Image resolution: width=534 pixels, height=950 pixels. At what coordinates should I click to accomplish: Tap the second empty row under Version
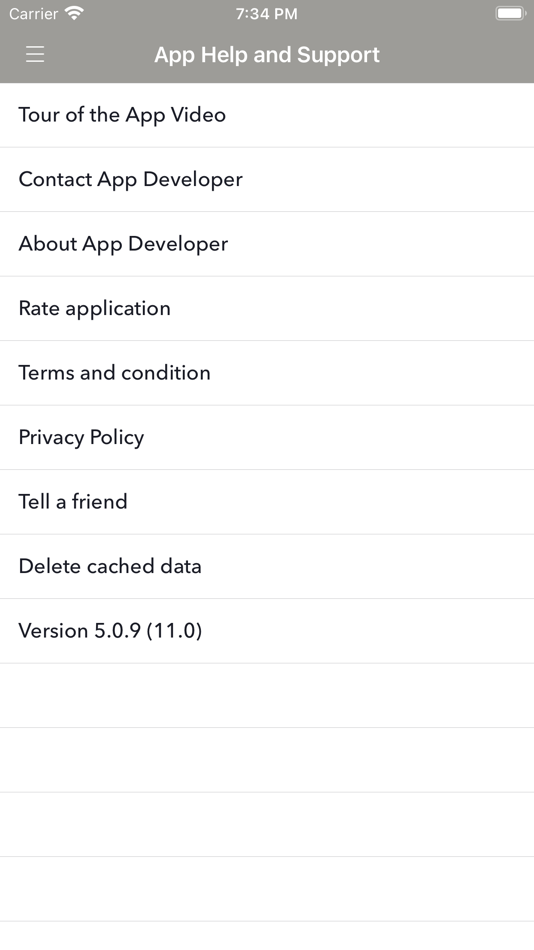tap(267, 760)
